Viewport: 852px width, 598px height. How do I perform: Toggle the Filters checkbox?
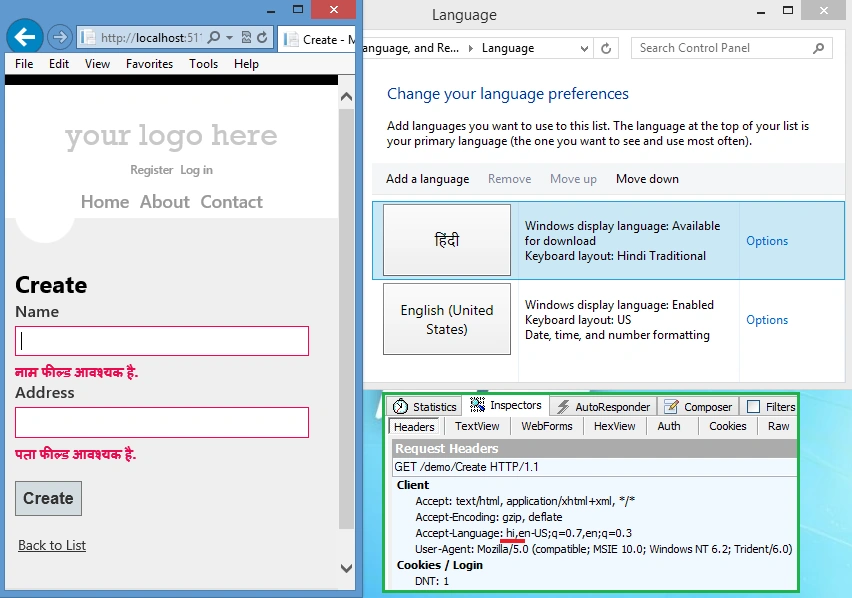click(x=753, y=406)
